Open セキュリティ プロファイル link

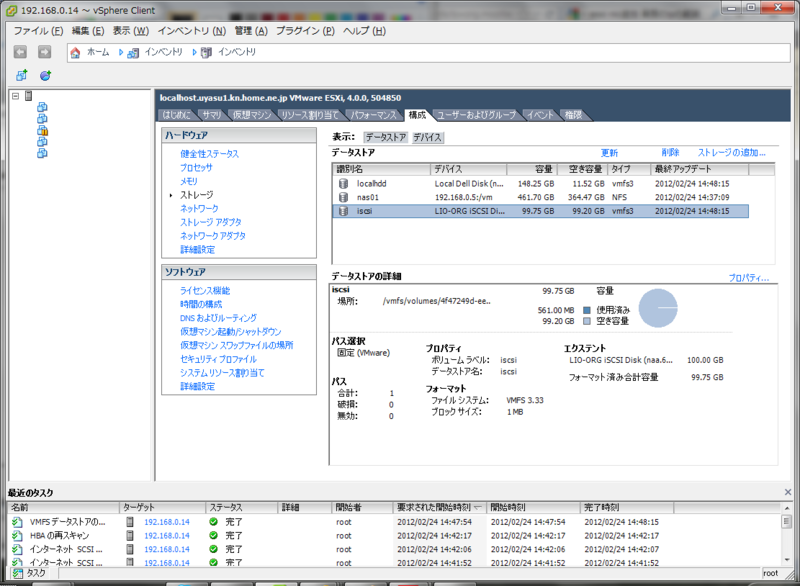click(x=218, y=359)
